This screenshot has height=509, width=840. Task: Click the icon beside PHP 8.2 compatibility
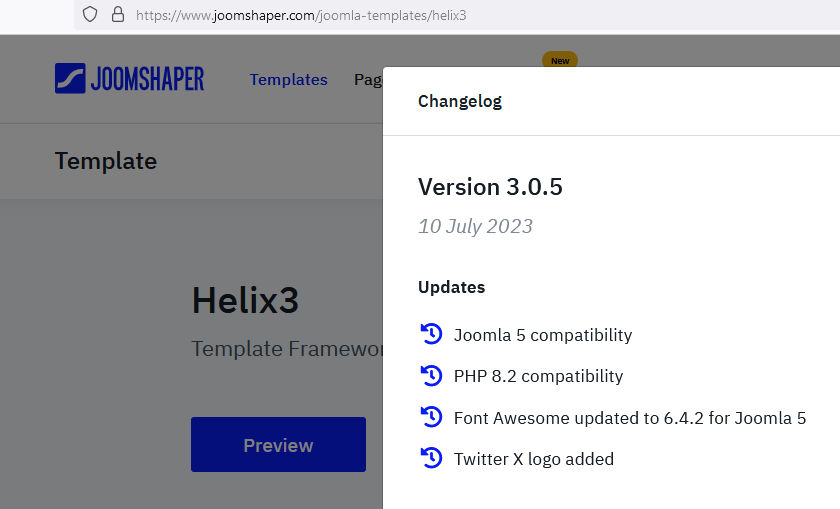(431, 376)
